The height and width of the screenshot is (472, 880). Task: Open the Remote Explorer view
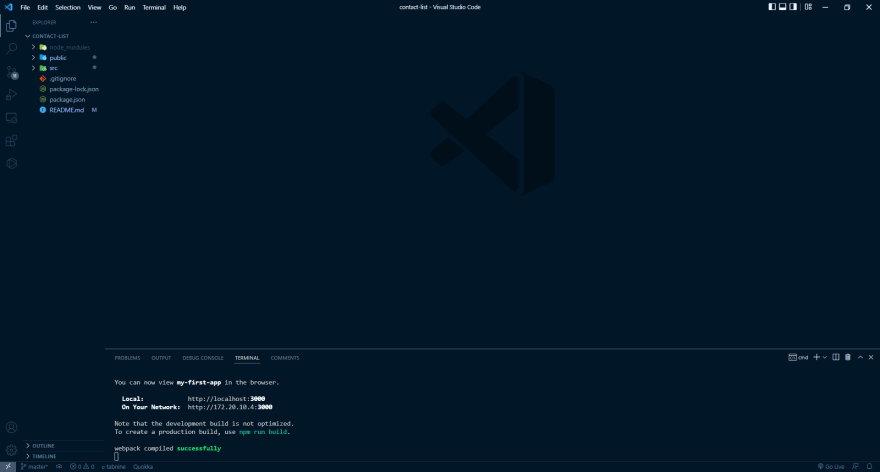coord(11,118)
